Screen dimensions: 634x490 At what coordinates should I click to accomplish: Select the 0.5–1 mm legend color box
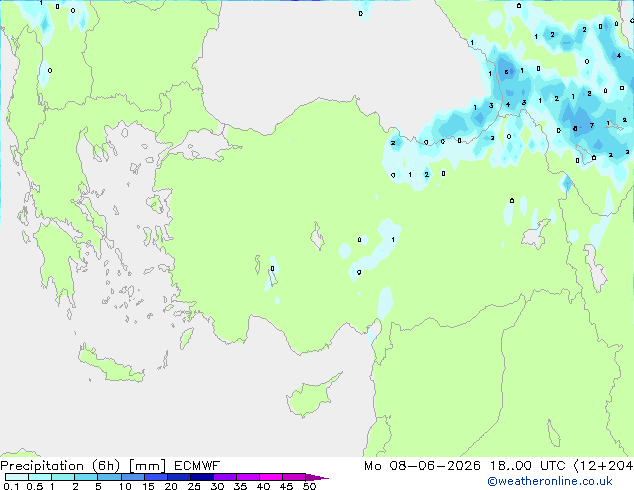coord(40,477)
